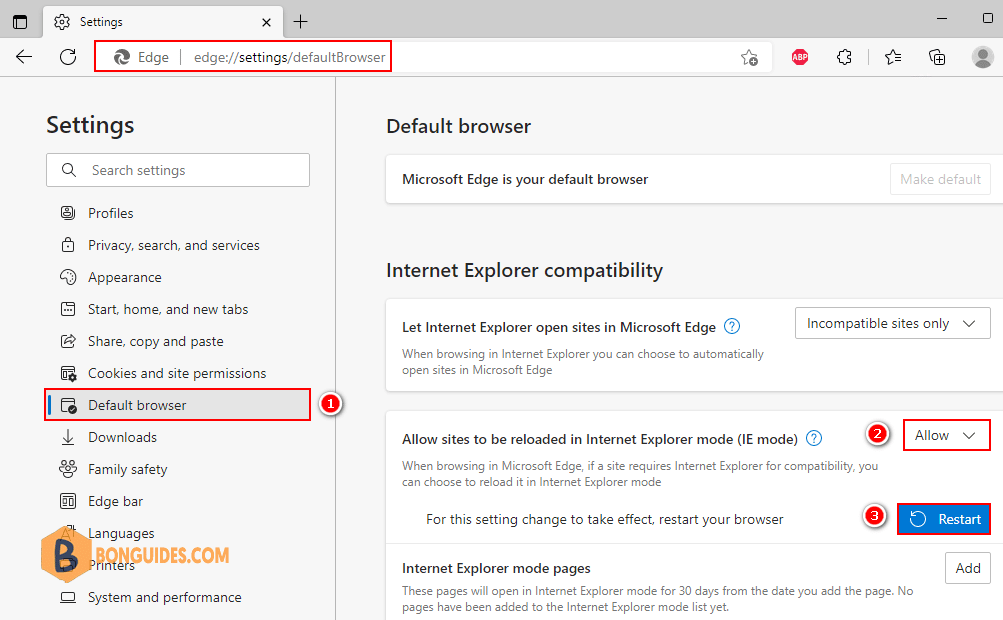Select Default browser in sidebar
The image size is (1003, 620).
coord(178,405)
